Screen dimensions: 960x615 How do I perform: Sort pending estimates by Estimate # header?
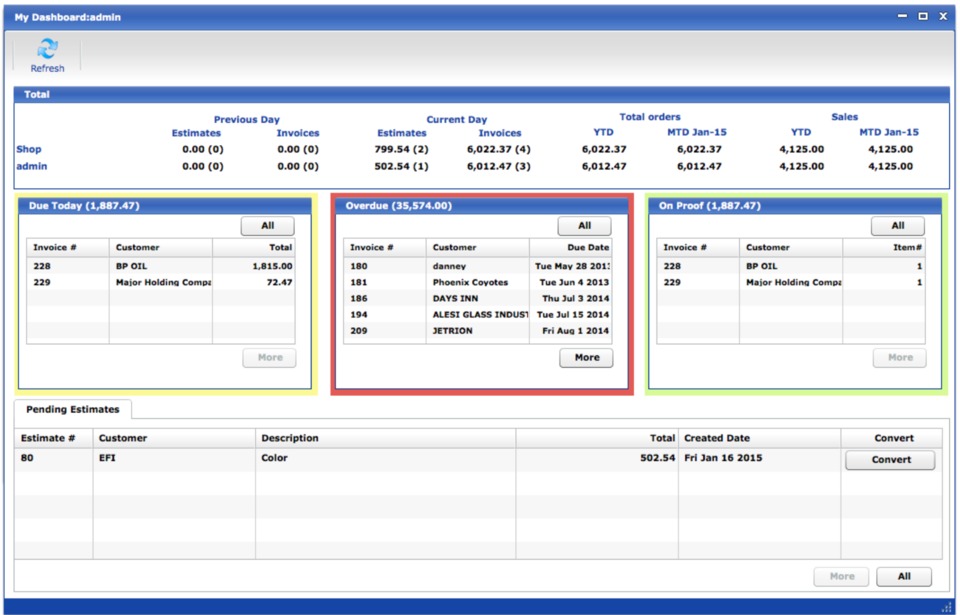tap(54, 438)
